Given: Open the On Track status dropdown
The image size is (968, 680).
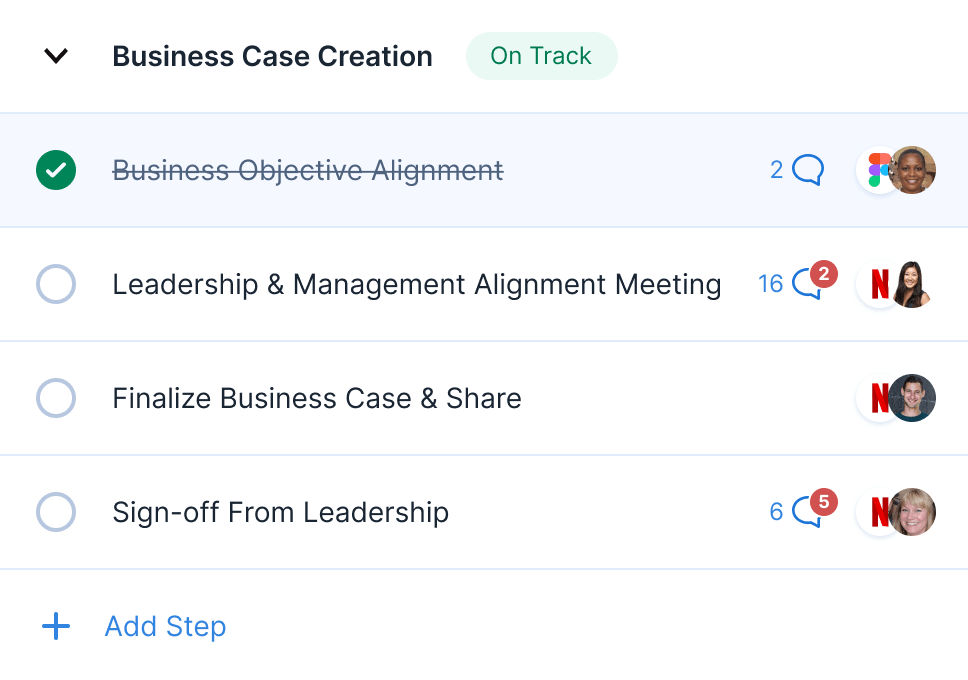Looking at the screenshot, I should click(541, 56).
